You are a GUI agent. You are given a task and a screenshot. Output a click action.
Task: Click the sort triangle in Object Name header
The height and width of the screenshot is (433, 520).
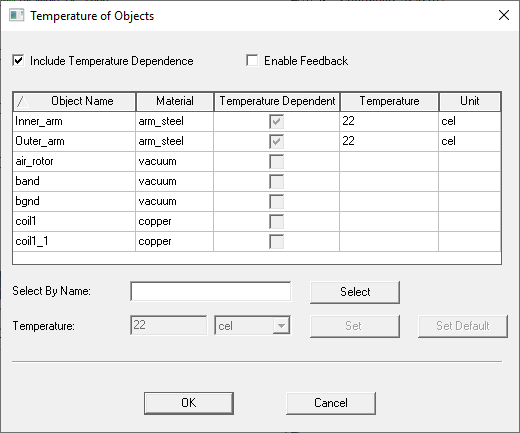point(22,102)
